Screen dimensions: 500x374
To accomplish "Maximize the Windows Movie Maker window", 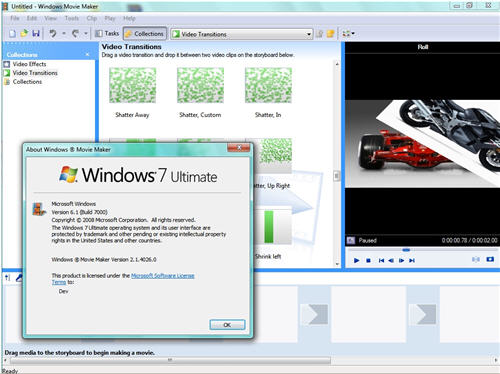I will click(470, 5).
